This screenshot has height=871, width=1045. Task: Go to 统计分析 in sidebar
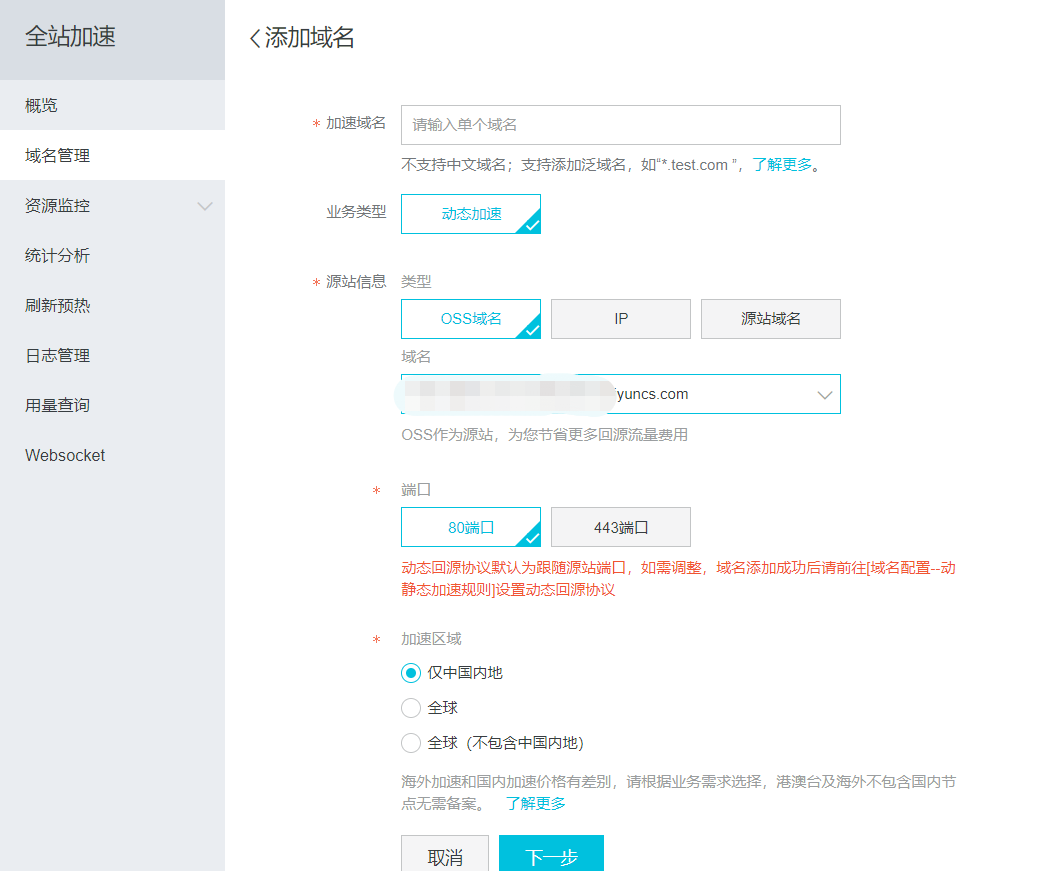pos(57,256)
